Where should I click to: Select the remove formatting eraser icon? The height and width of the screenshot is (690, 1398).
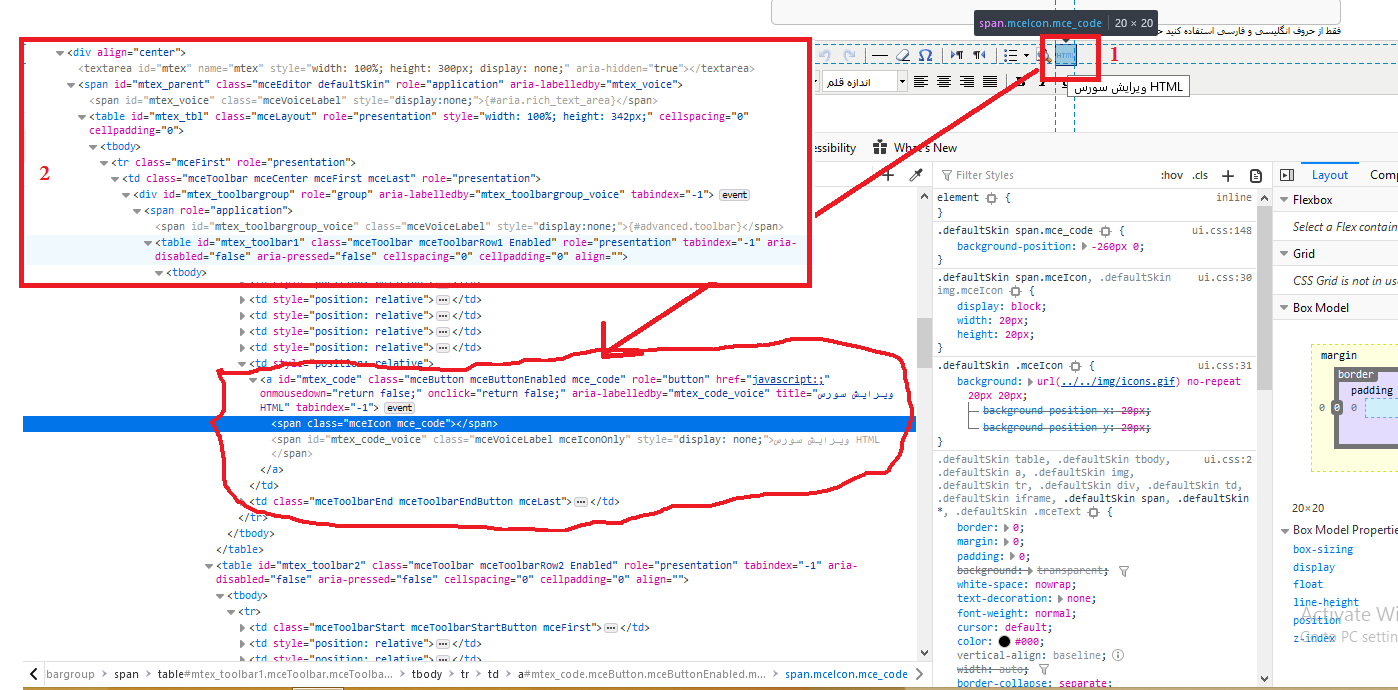(x=903, y=55)
